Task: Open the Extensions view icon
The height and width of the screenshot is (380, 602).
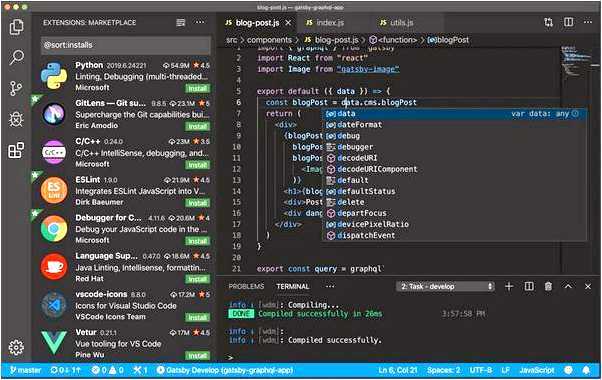Action: [x=16, y=150]
